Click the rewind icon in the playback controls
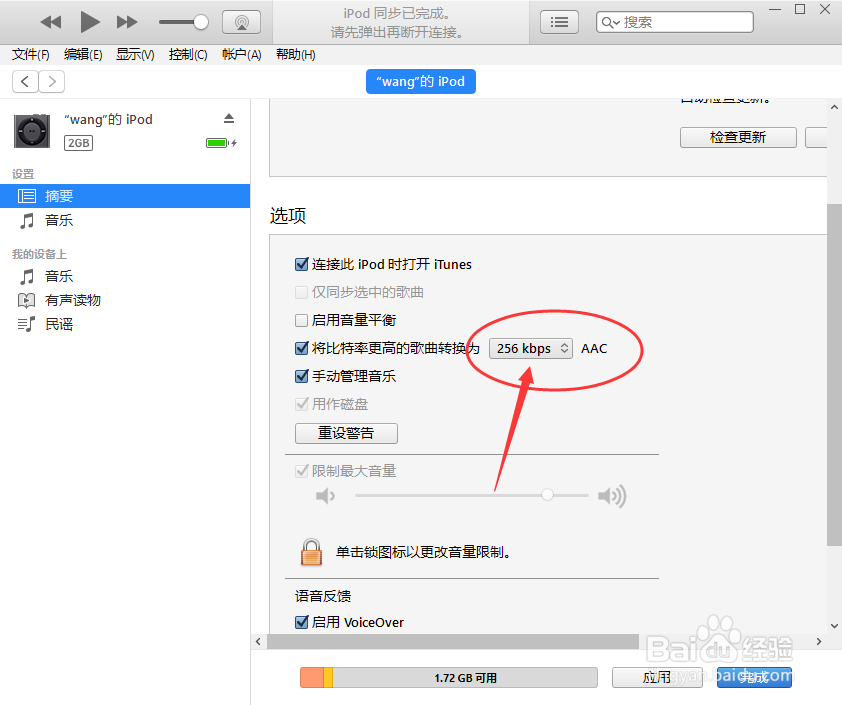 tap(51, 21)
